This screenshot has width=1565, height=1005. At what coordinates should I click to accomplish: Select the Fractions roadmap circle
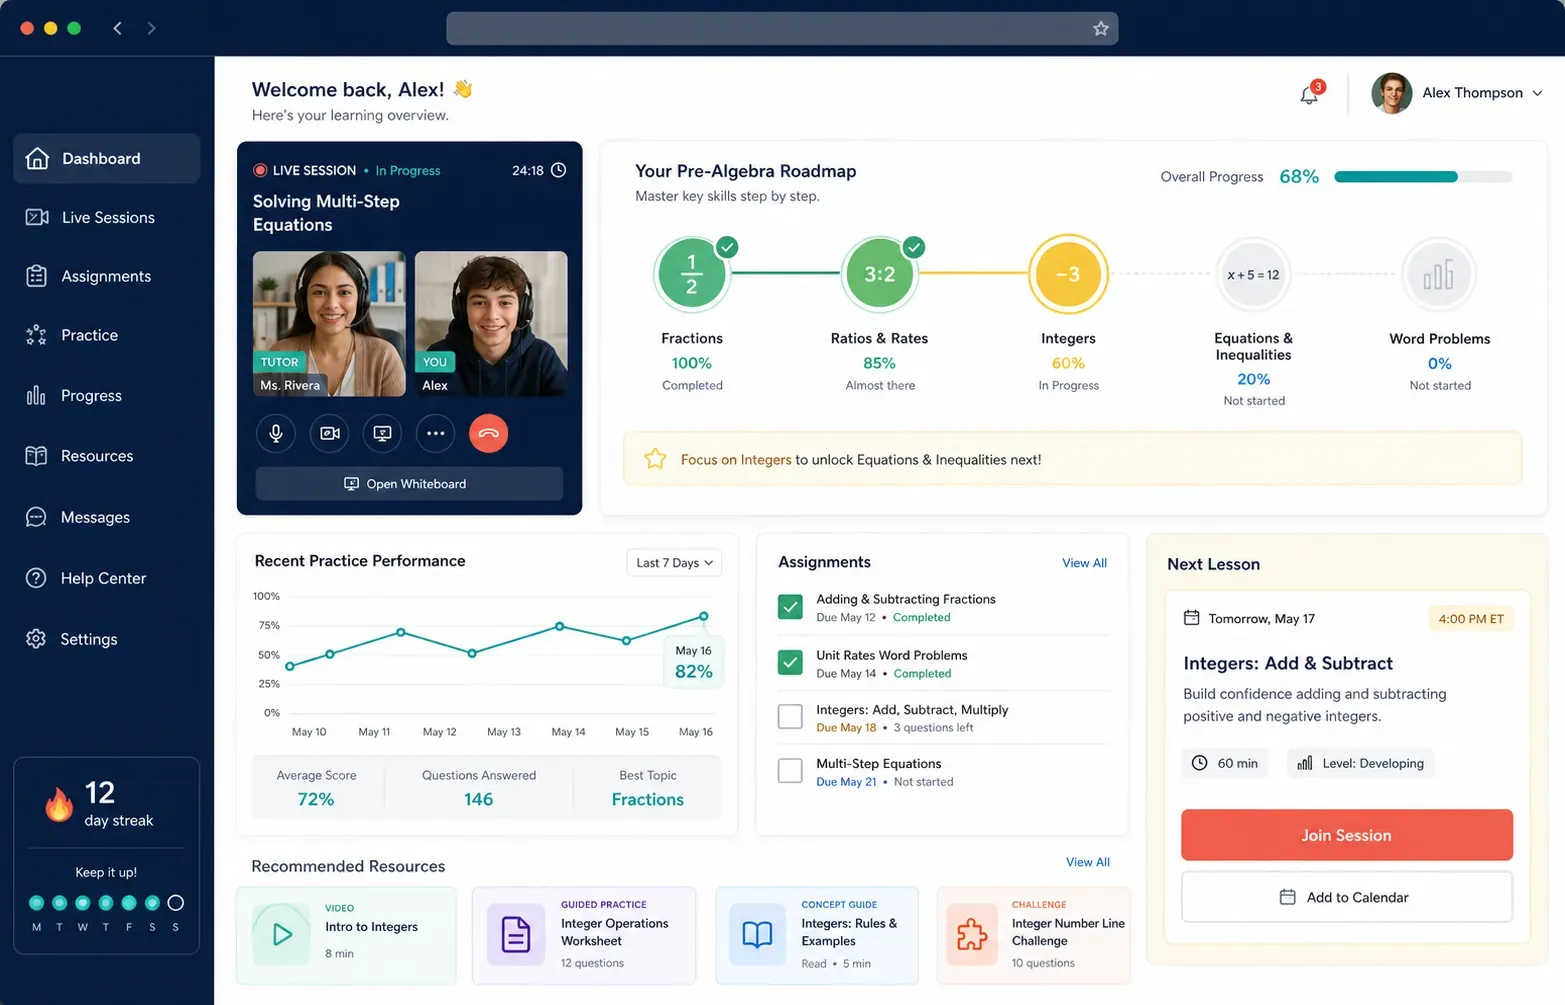(x=691, y=274)
